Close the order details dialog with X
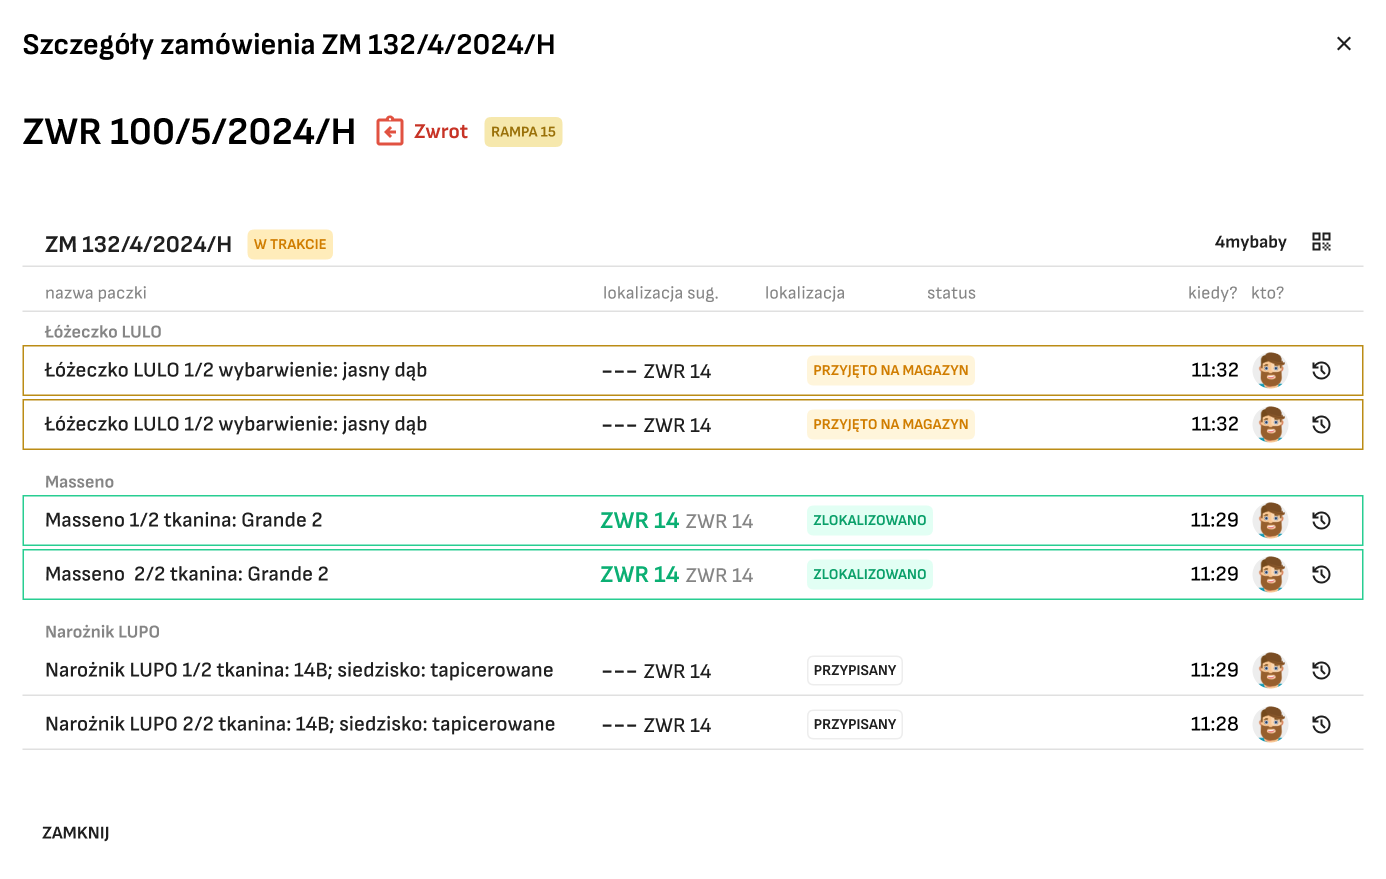The height and width of the screenshot is (879, 1386). point(1344,43)
